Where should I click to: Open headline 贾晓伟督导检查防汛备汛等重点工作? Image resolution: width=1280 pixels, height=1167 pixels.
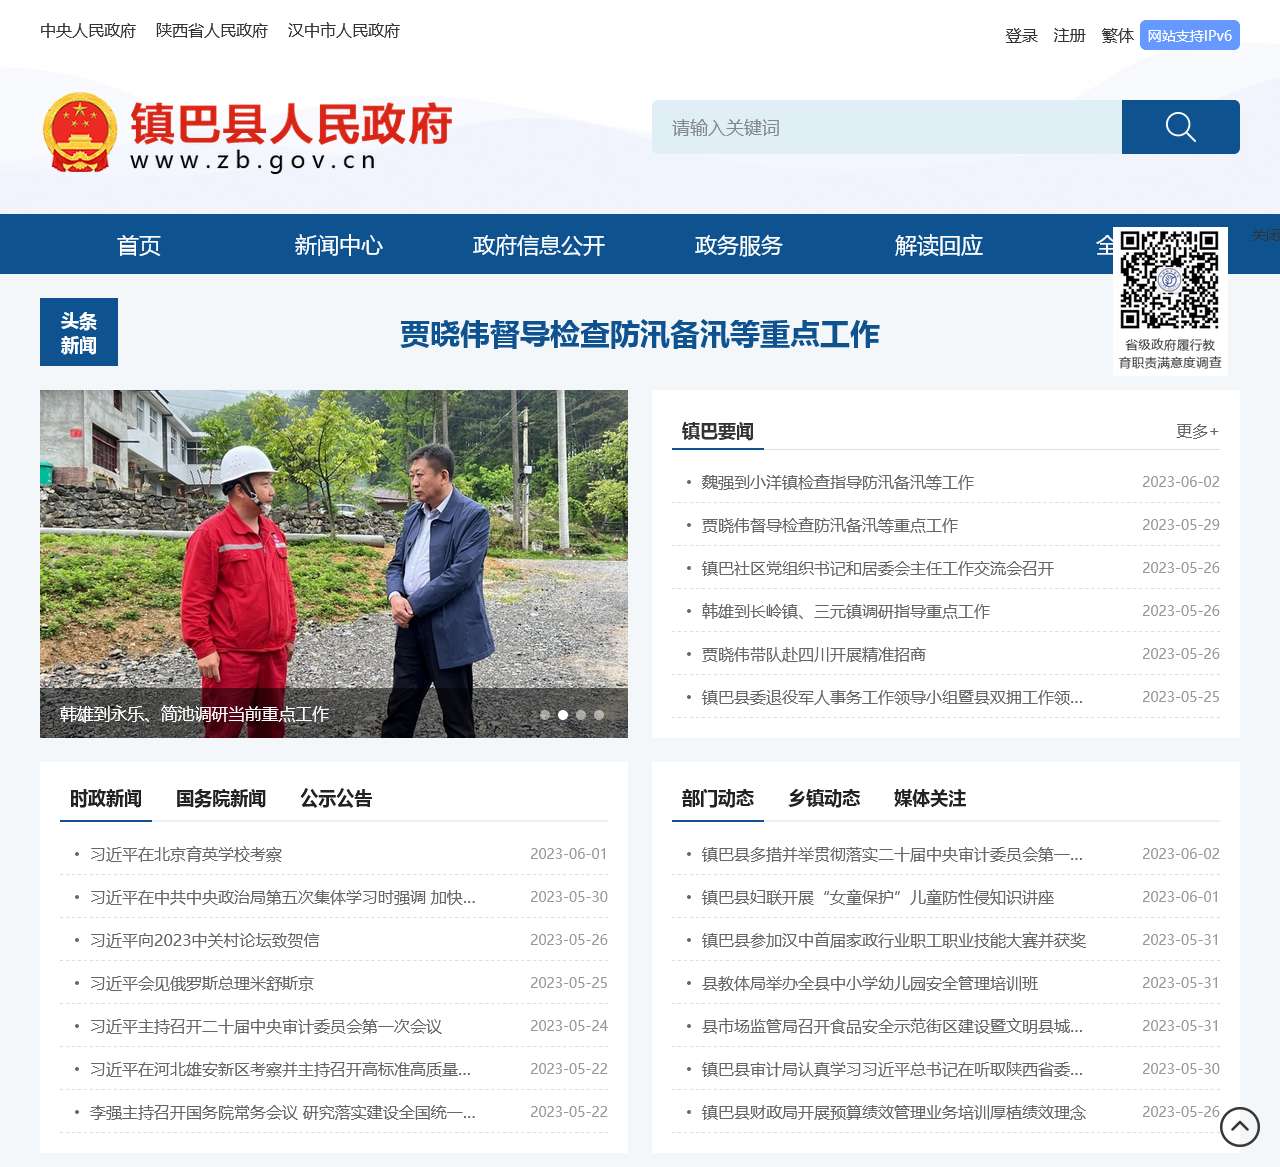pyautogui.click(x=639, y=334)
